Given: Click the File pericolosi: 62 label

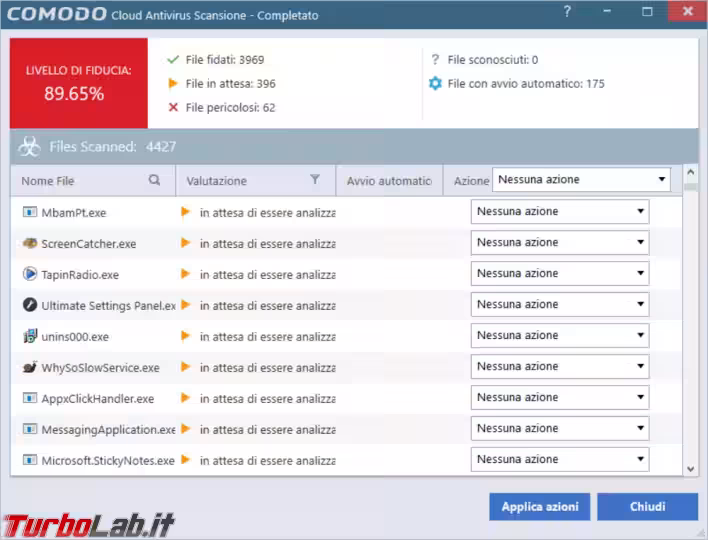Looking at the screenshot, I should coord(230,107).
